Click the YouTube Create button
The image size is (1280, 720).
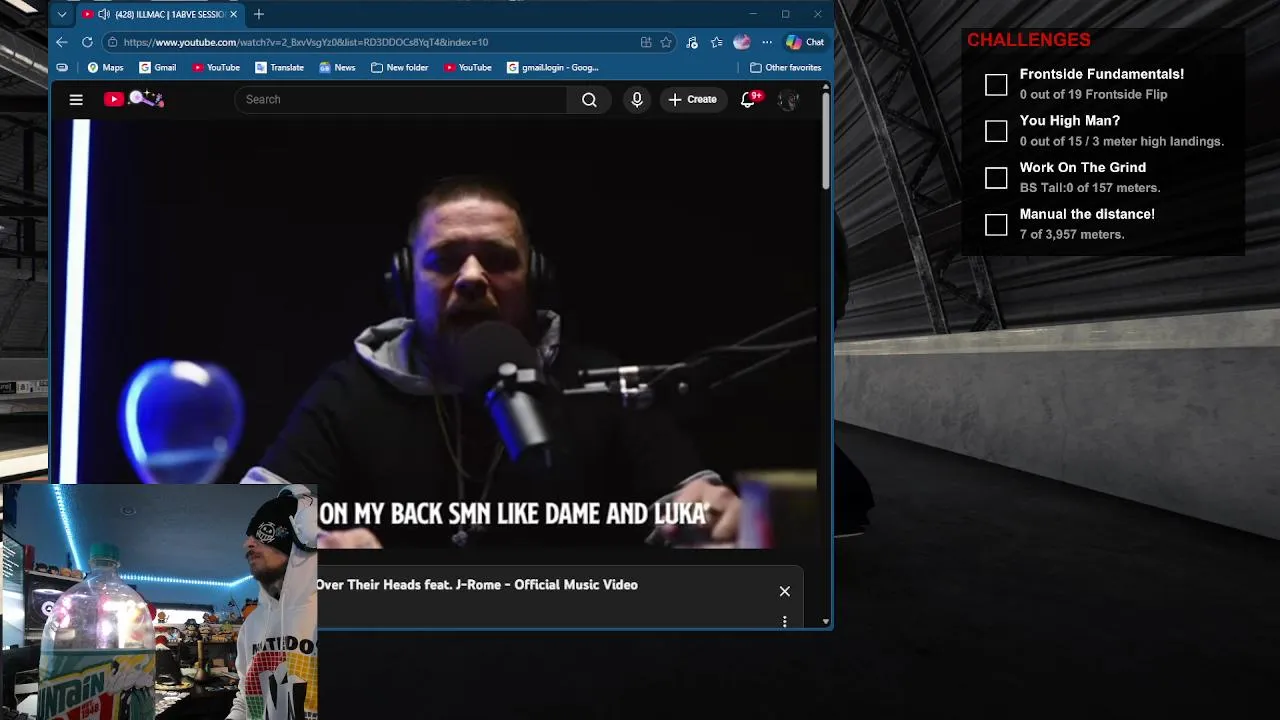click(692, 99)
